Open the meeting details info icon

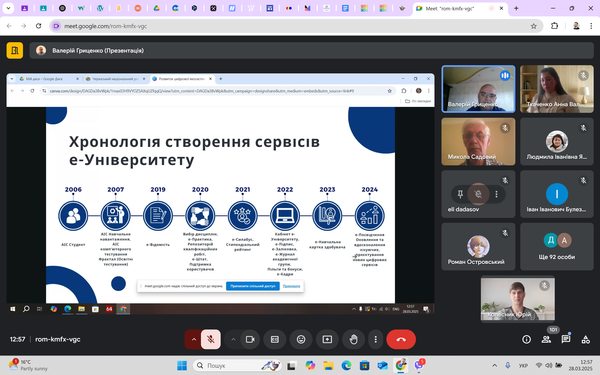click(527, 339)
